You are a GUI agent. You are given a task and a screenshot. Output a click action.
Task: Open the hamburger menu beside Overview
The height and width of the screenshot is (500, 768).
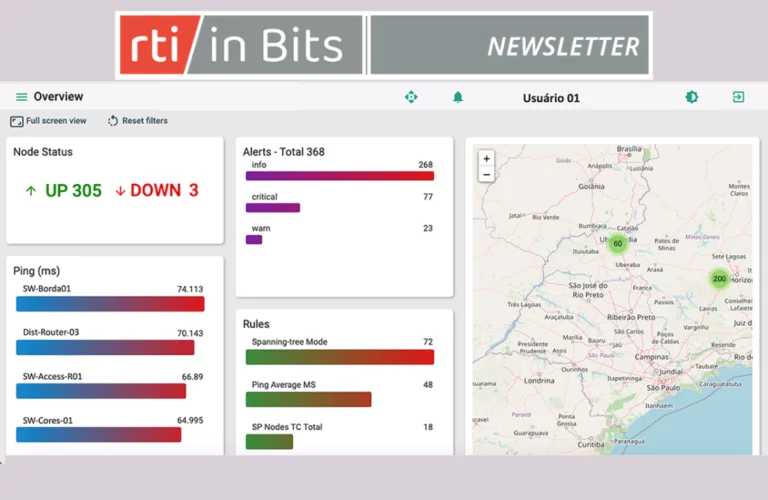[x=21, y=97]
